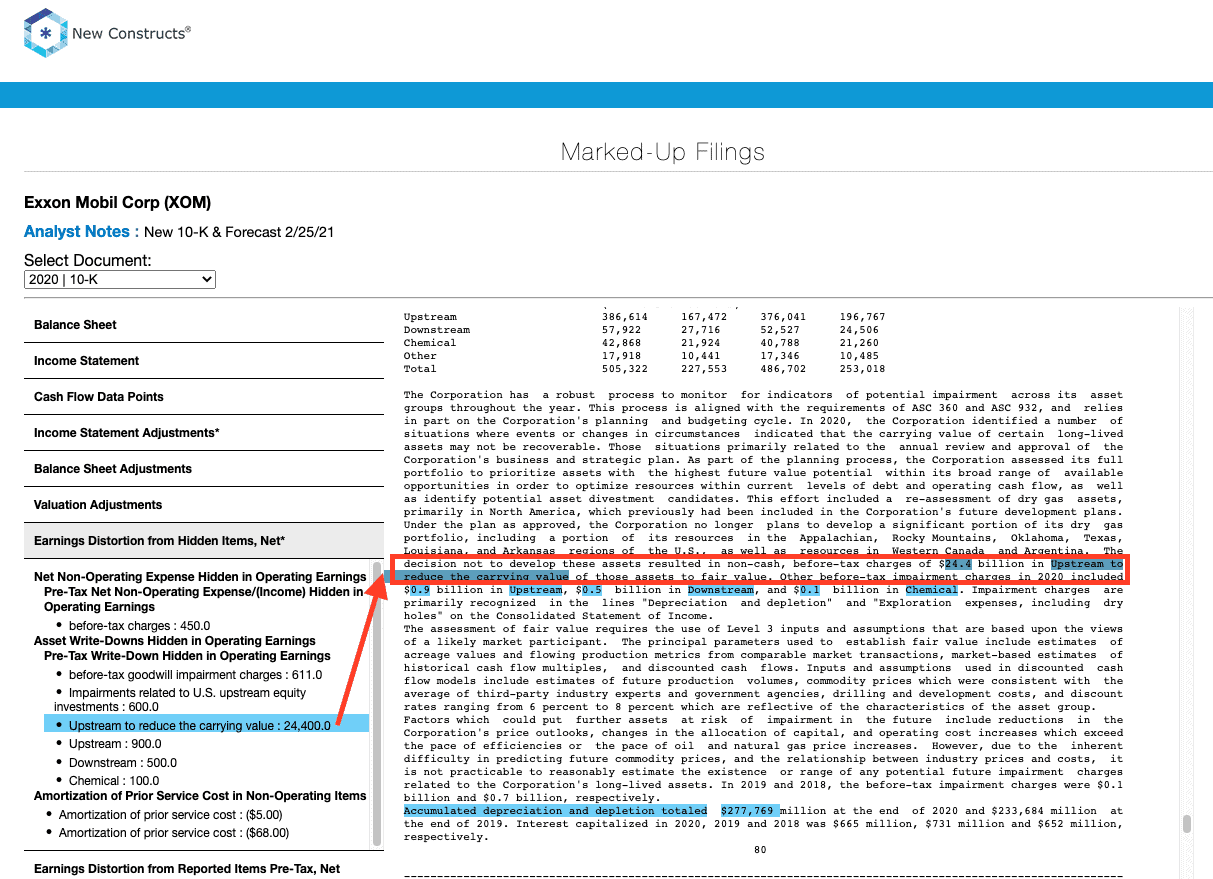Expand Valuation Adjustments section
1213x879 pixels.
204,505
